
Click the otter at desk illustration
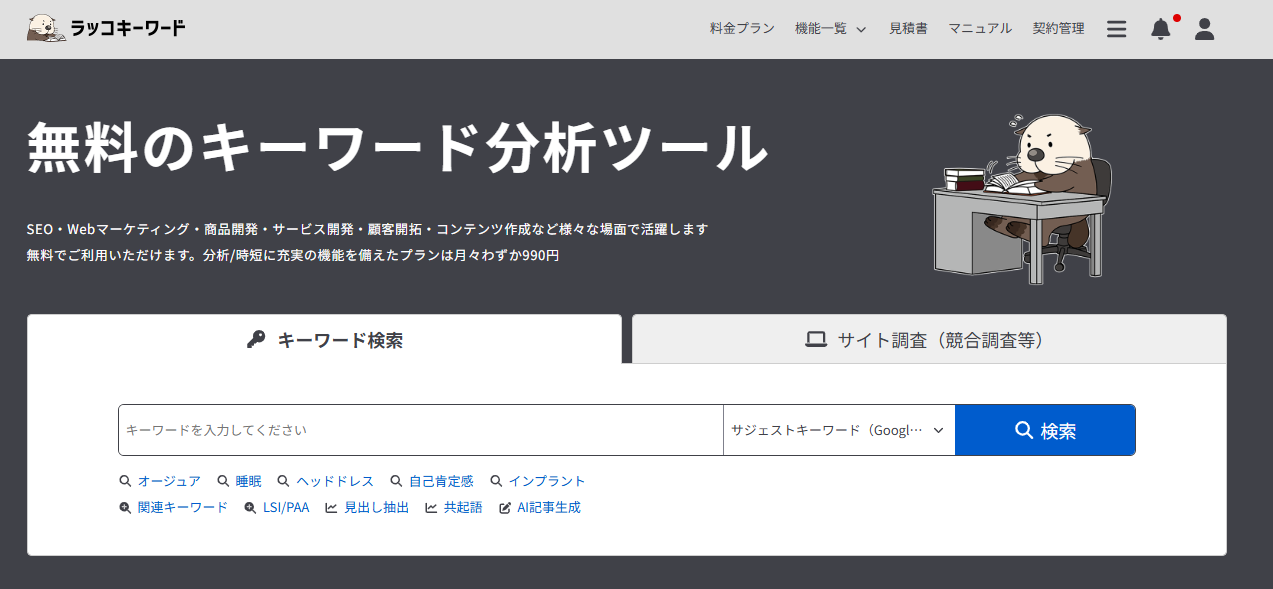1022,195
